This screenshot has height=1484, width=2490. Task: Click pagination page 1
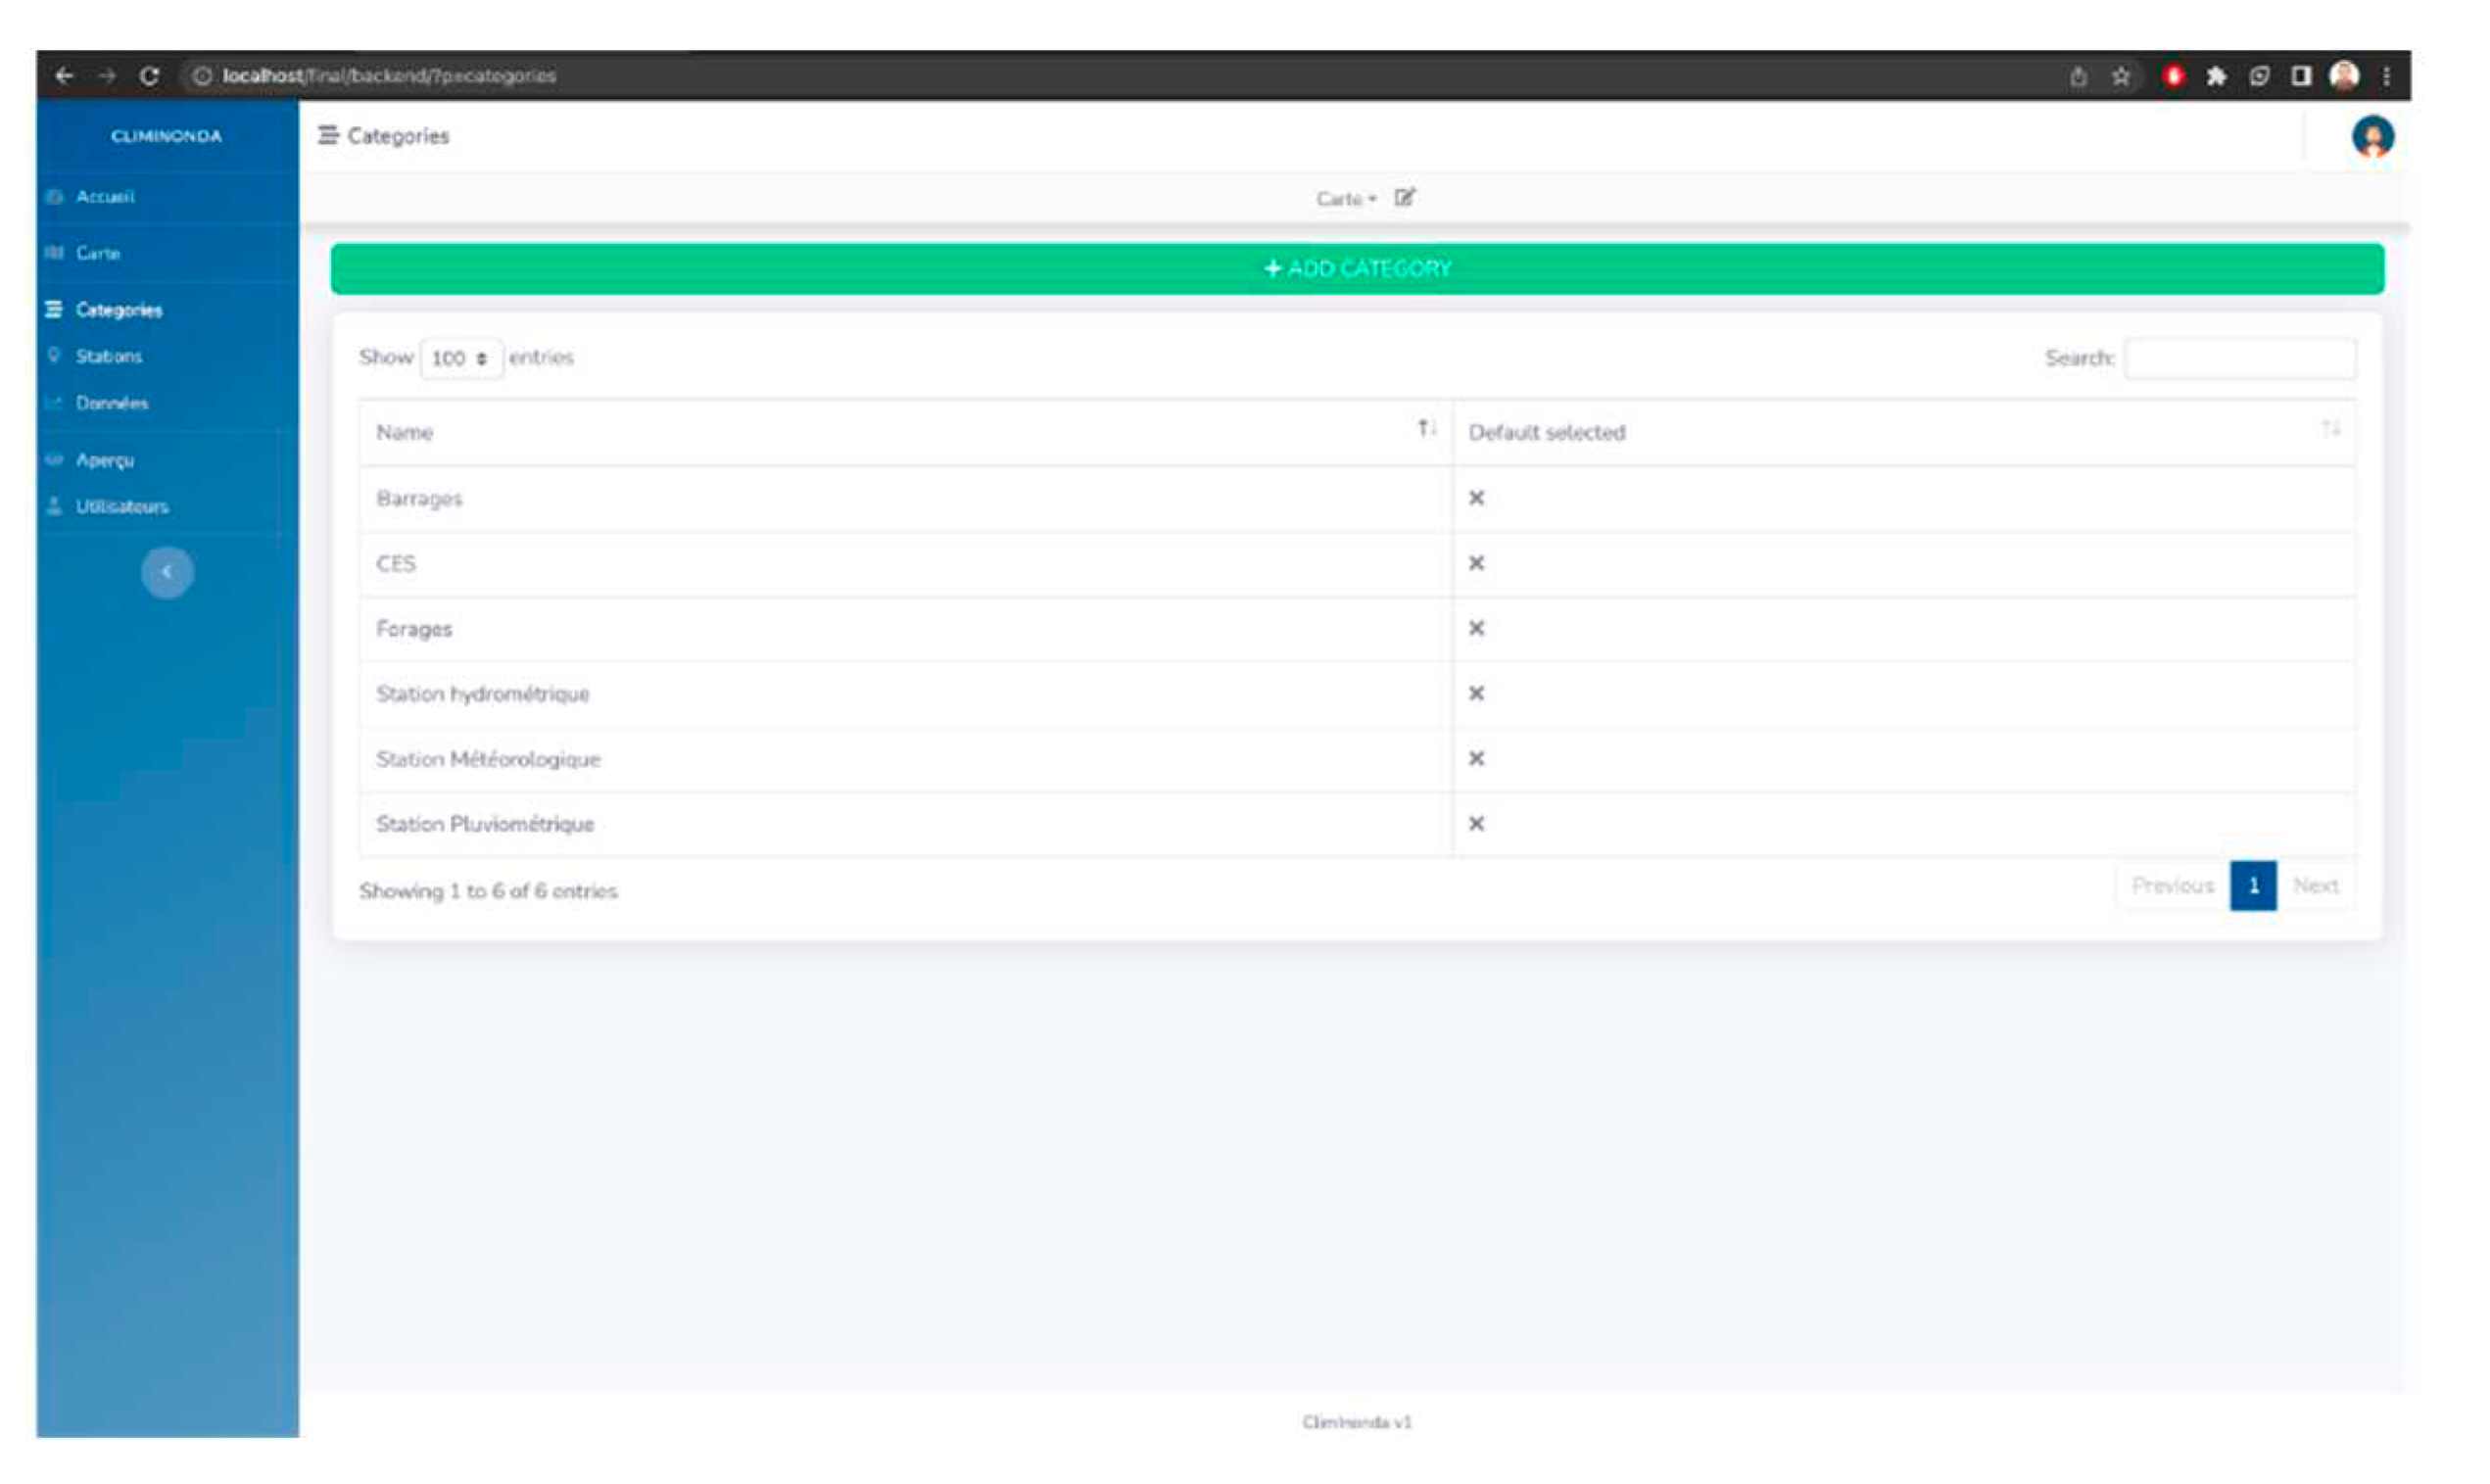tap(2253, 886)
